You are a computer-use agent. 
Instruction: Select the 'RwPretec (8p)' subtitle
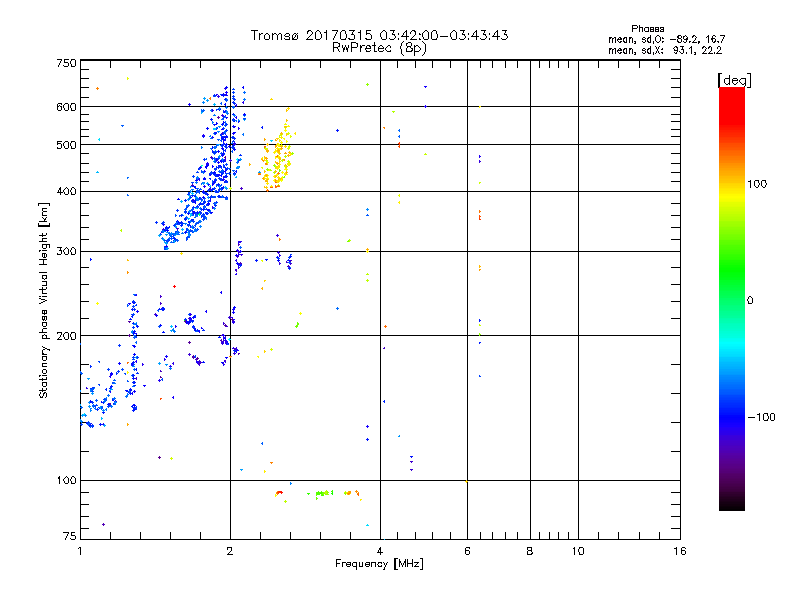(x=379, y=48)
